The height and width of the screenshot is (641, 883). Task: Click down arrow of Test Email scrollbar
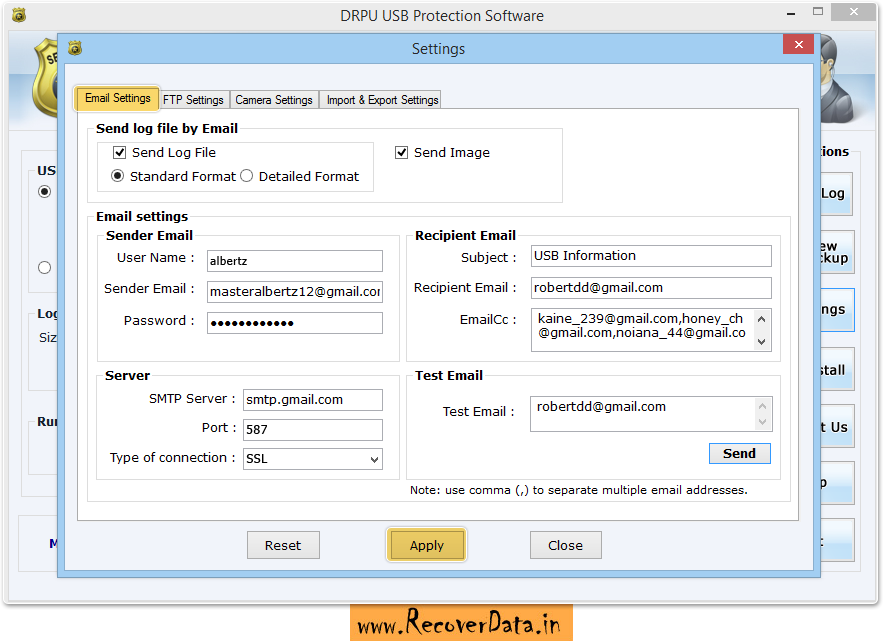pos(762,422)
